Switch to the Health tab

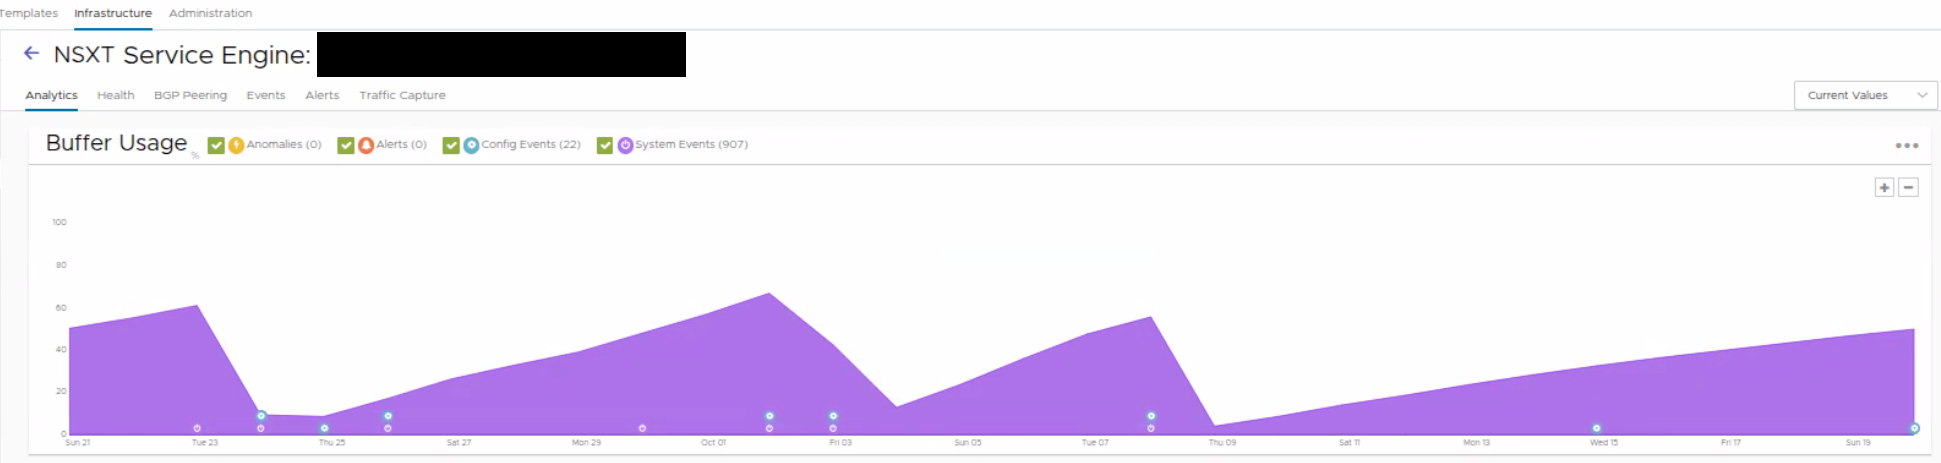116,95
